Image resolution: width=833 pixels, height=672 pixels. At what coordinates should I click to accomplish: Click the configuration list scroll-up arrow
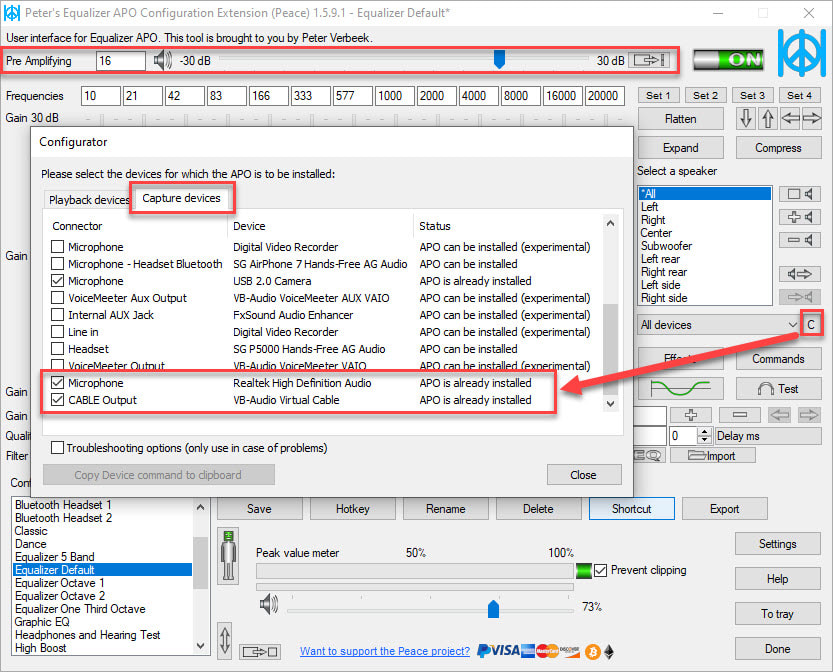(200, 507)
